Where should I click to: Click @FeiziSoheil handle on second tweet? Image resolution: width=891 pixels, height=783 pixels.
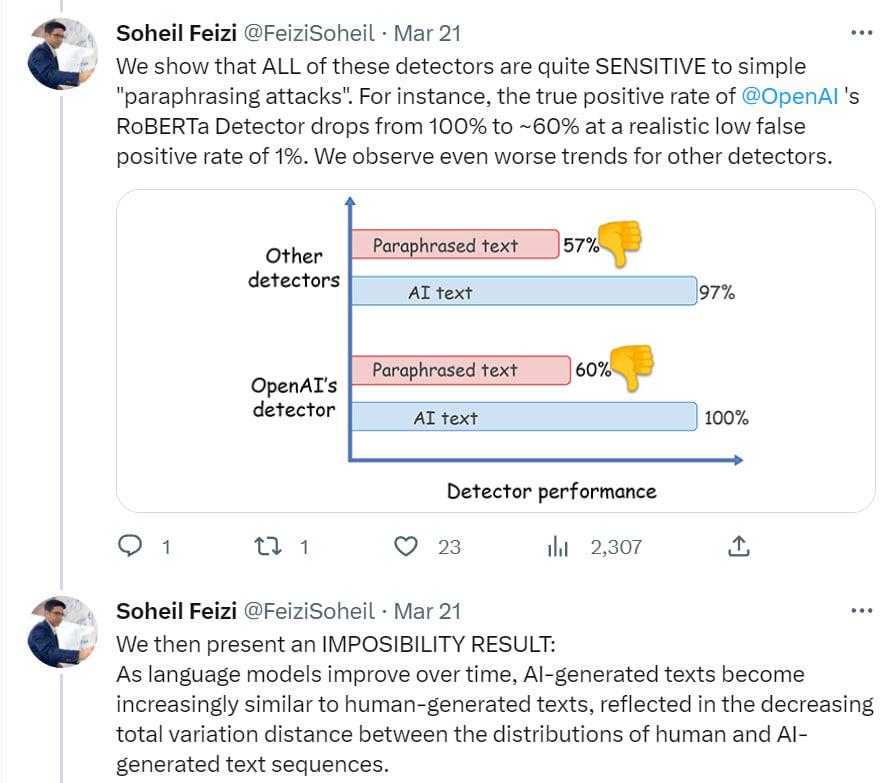point(310,611)
